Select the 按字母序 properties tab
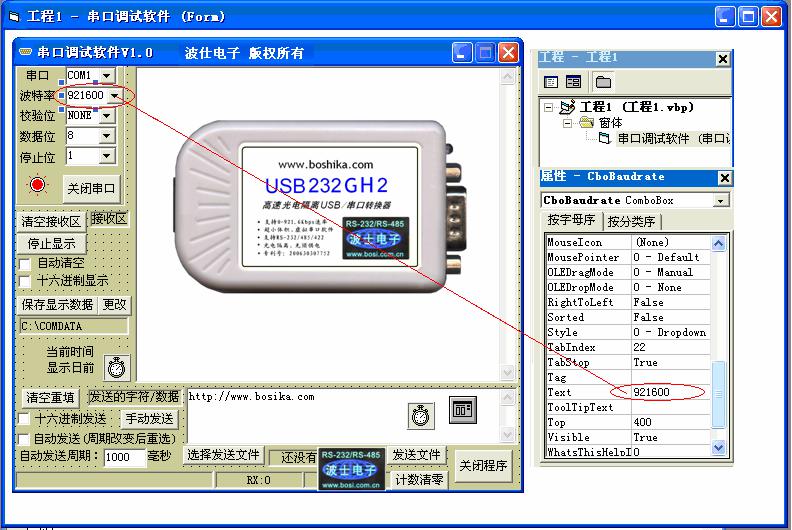The height and width of the screenshot is (530, 792). click(572, 221)
